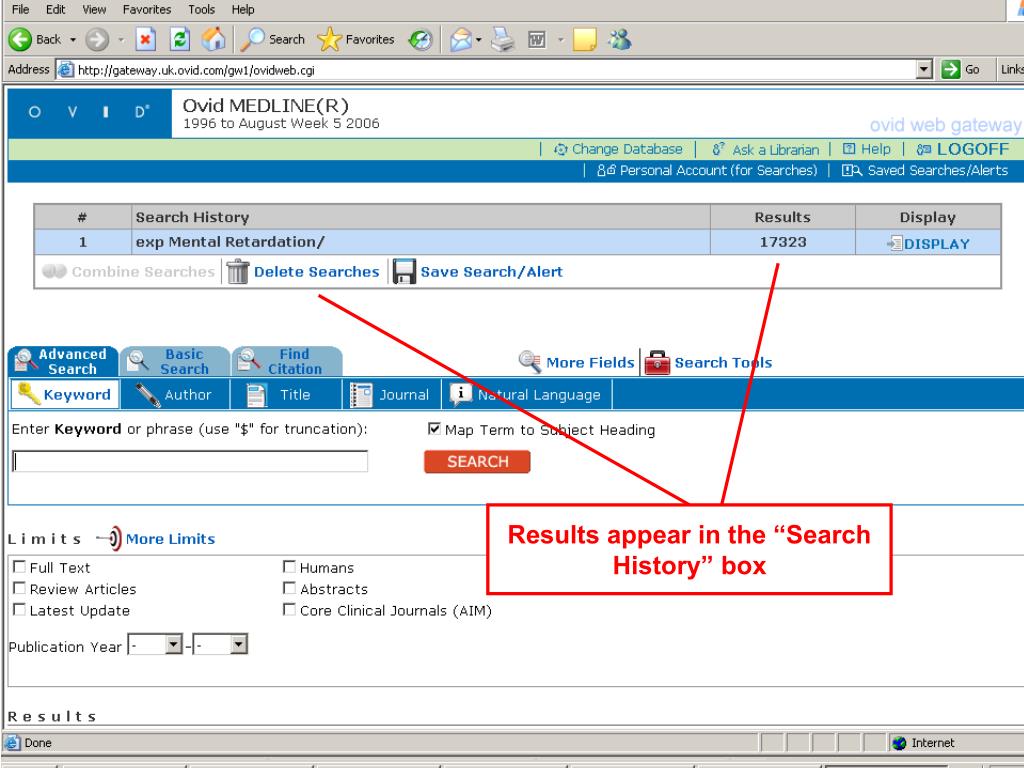
Task: Go to the Home page icon
Action: pyautogui.click(x=213, y=40)
